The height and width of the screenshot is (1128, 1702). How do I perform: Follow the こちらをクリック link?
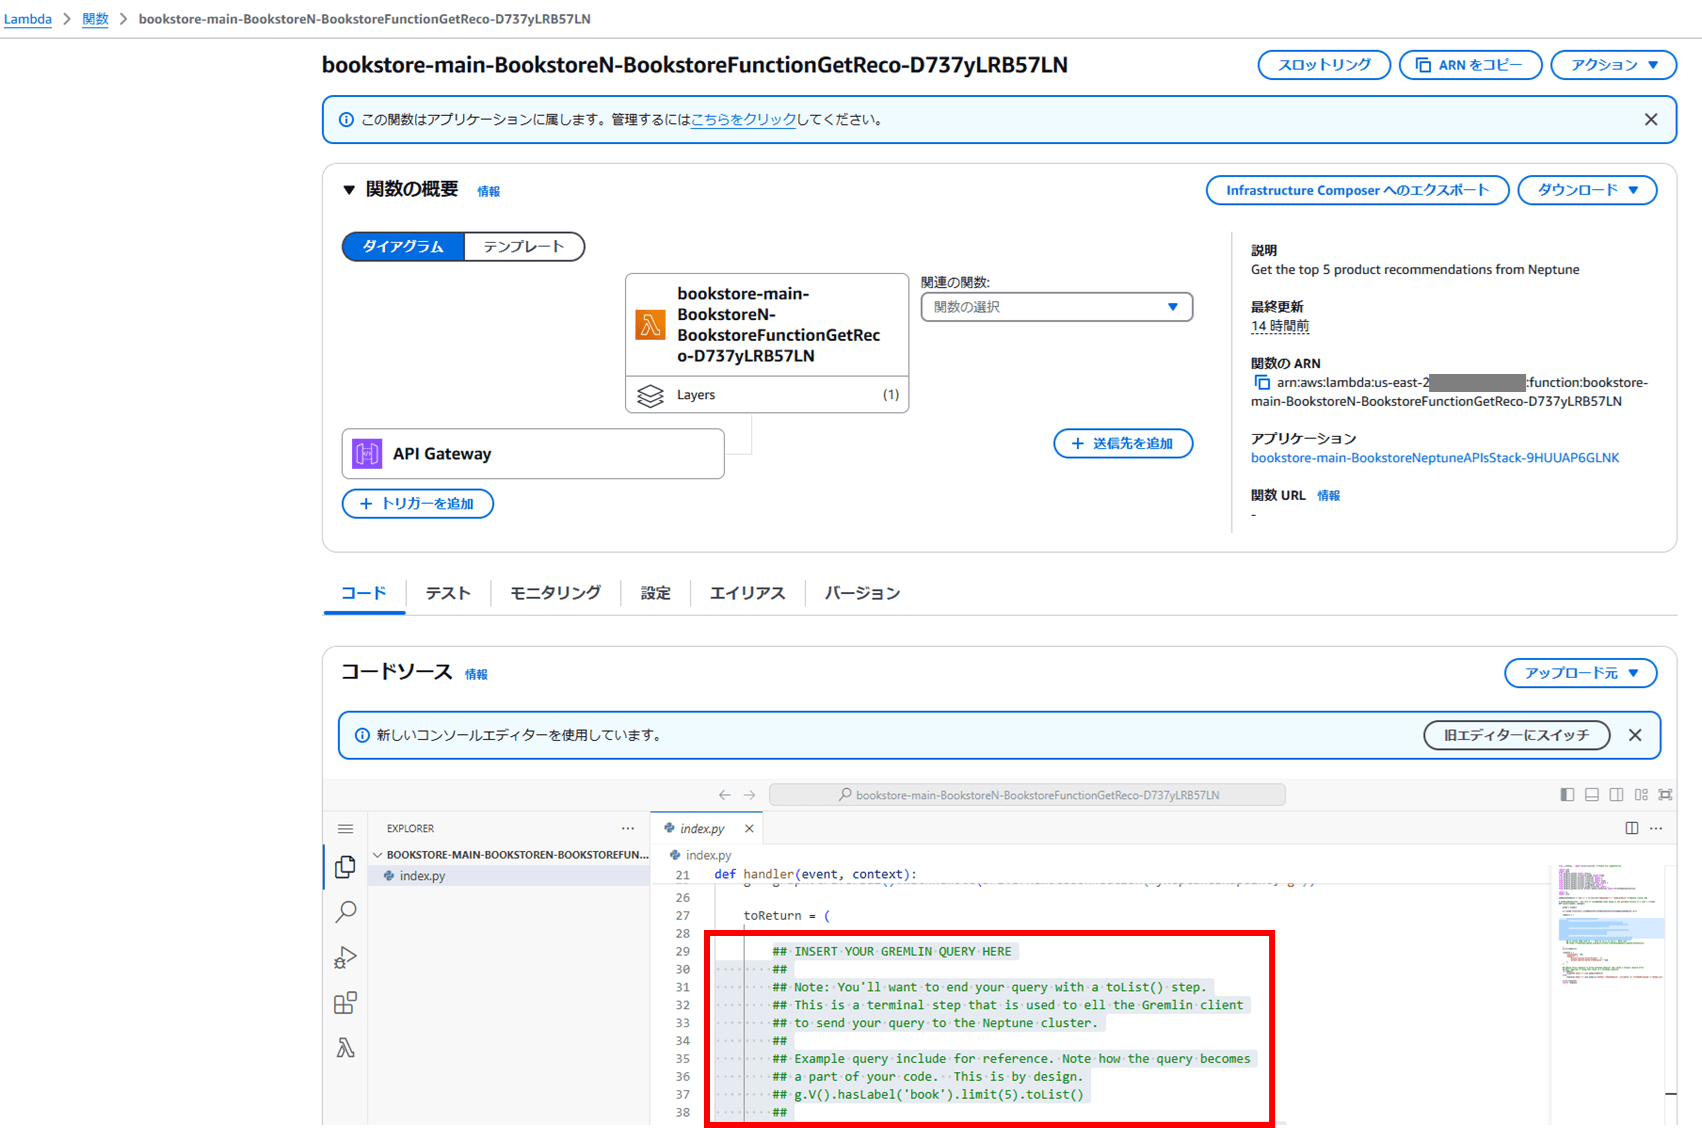[x=743, y=120]
